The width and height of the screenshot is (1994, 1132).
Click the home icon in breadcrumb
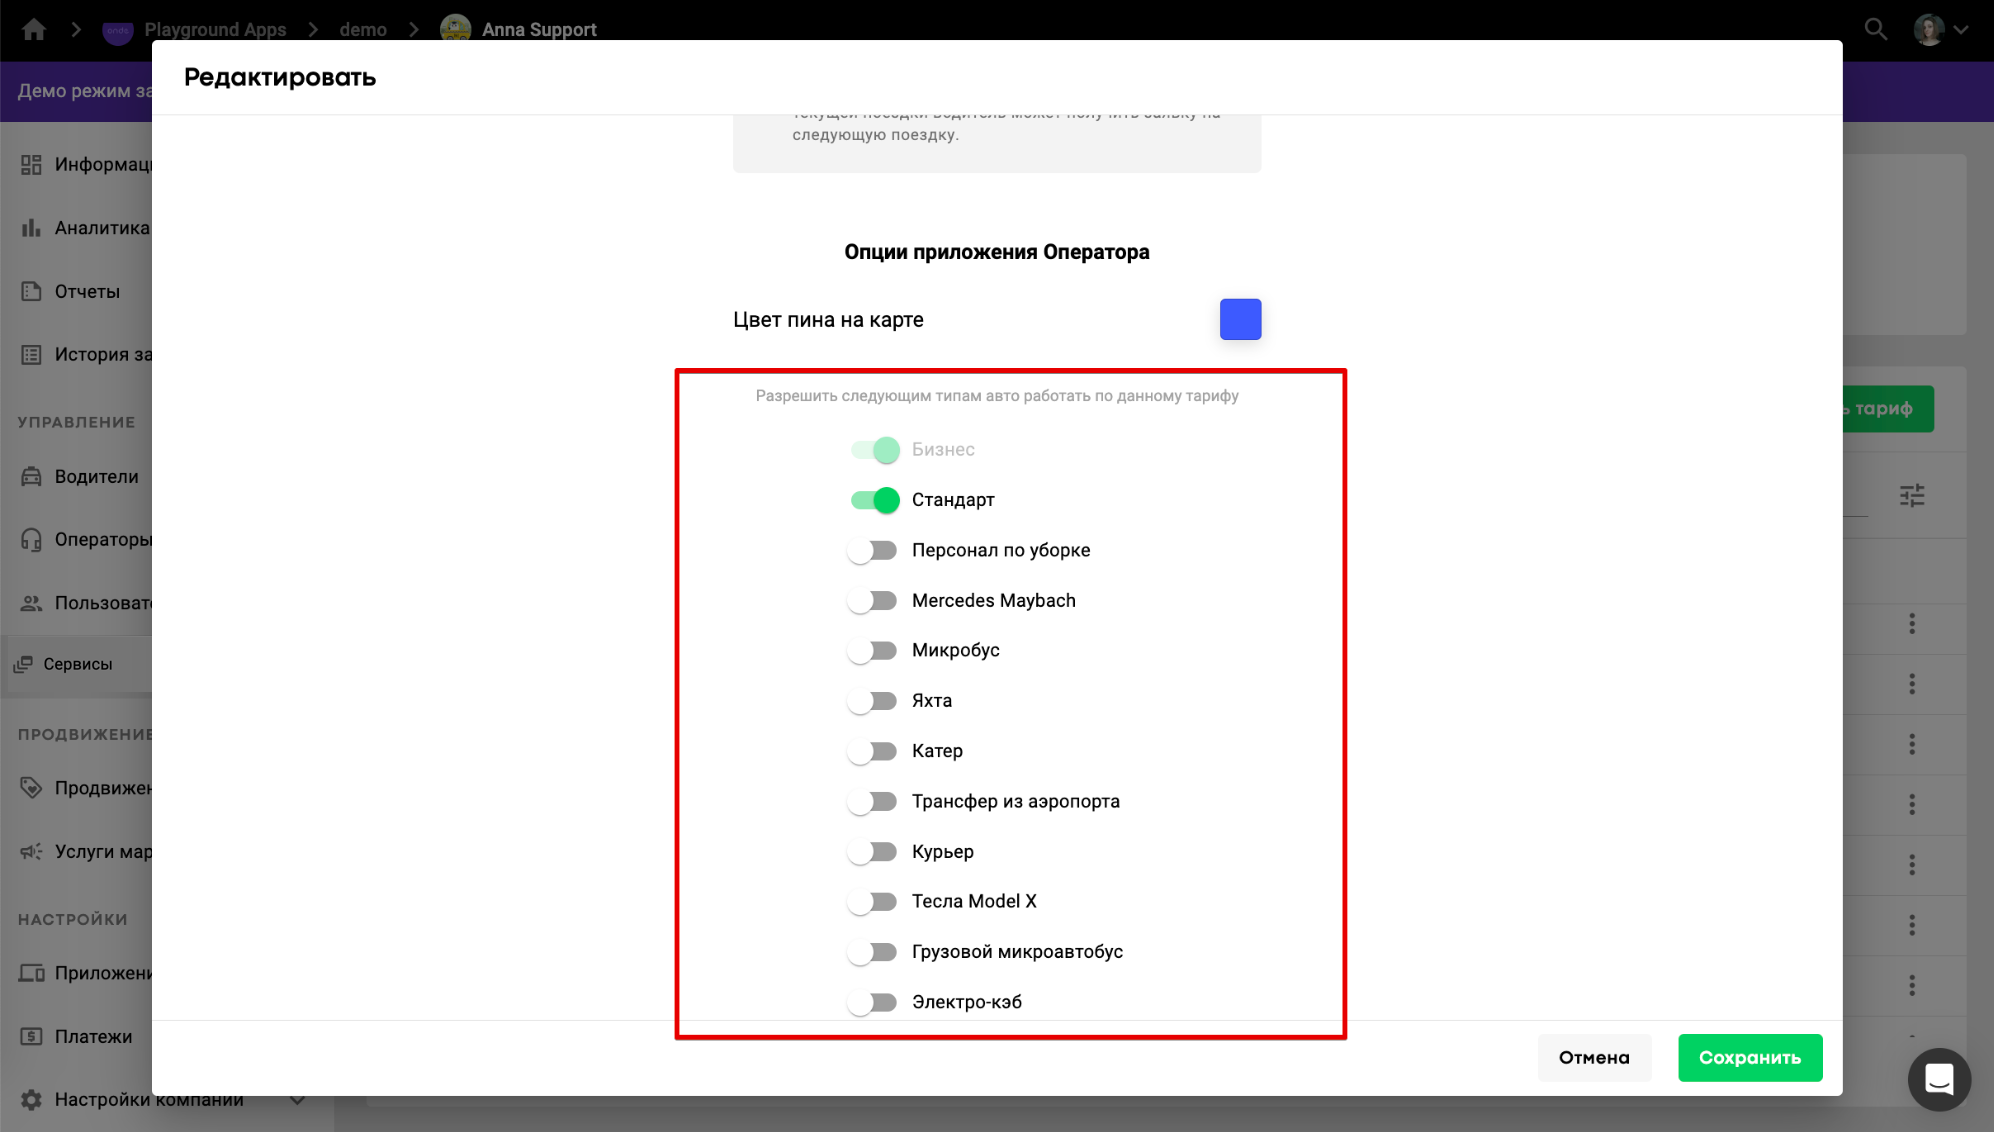(34, 29)
